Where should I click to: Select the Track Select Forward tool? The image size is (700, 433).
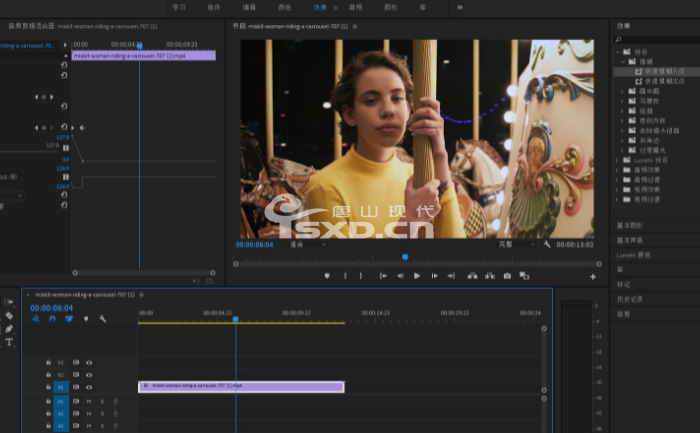[x=8, y=302]
